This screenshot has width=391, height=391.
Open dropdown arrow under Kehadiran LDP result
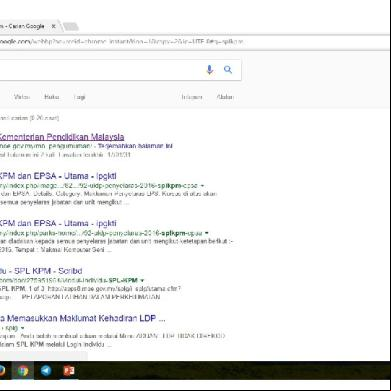click(x=23, y=328)
